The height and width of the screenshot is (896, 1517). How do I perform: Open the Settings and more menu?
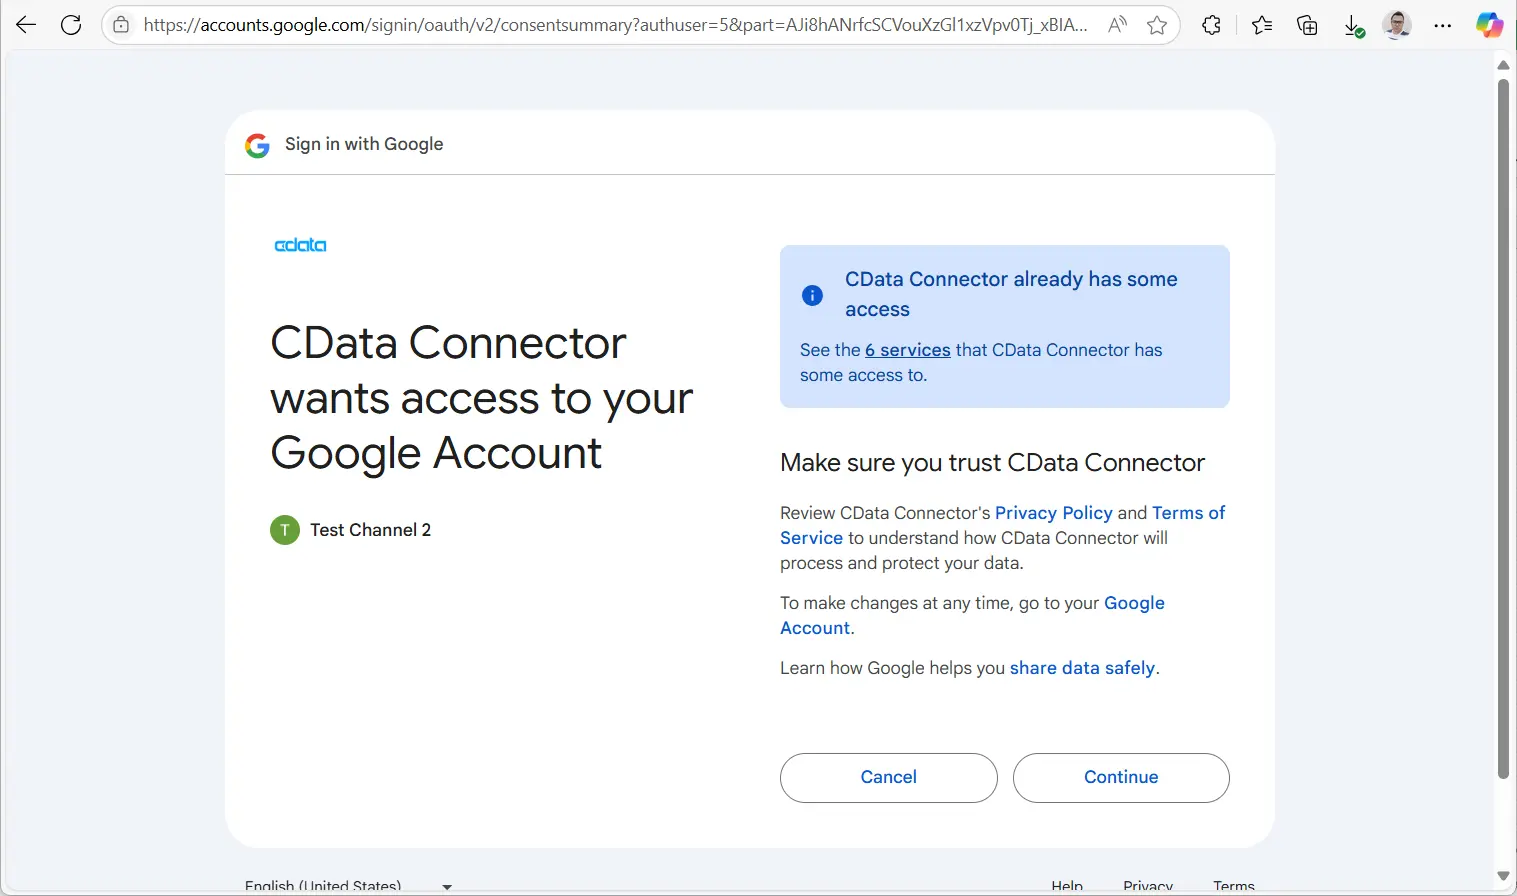(1442, 25)
